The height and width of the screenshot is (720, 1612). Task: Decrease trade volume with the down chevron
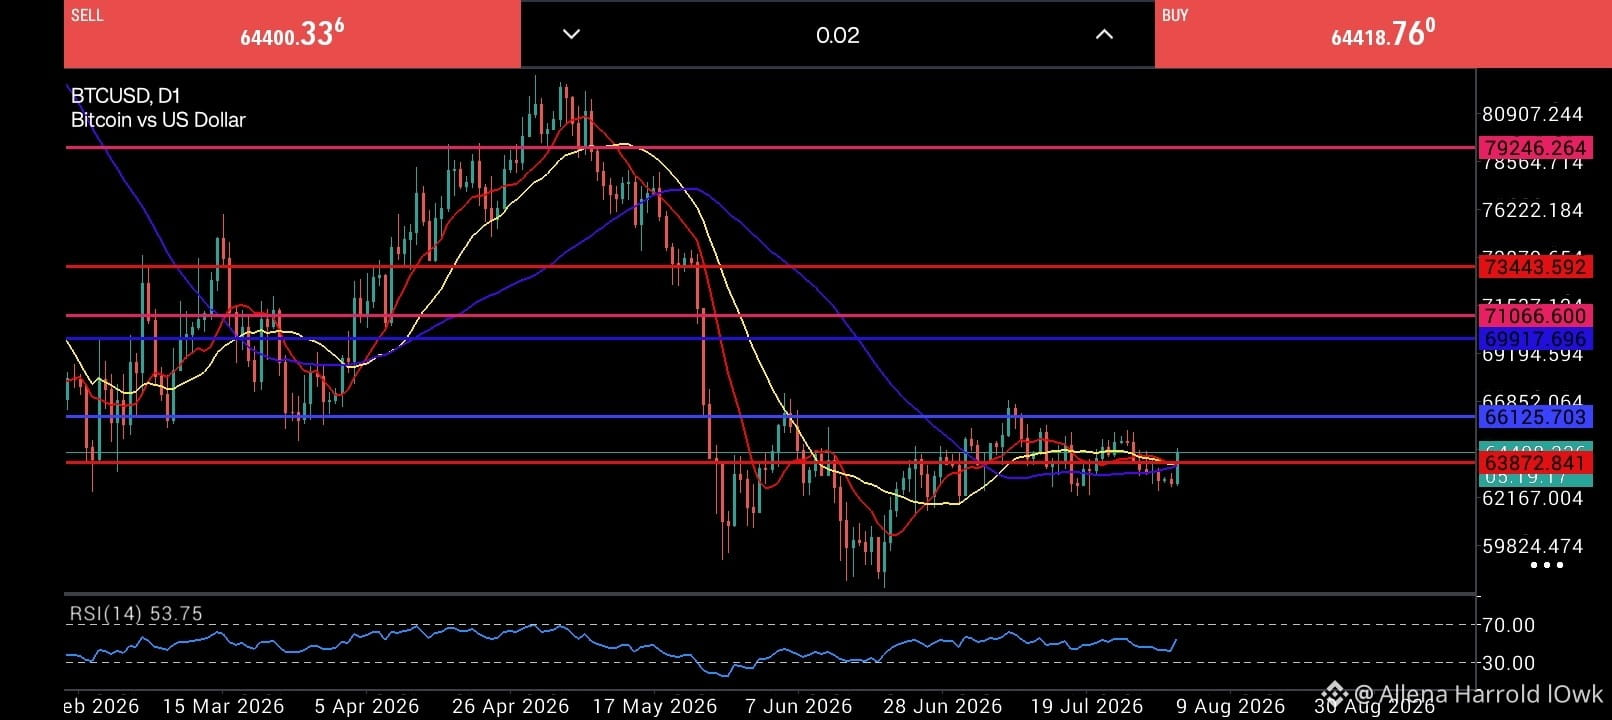[572, 35]
